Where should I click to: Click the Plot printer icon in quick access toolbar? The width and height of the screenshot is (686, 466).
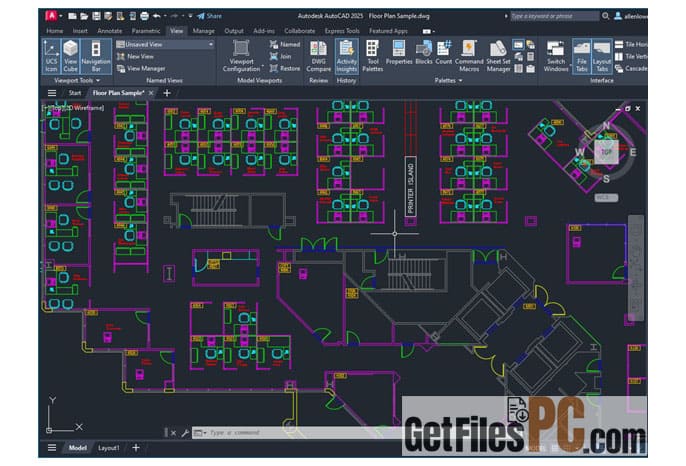[144, 16]
